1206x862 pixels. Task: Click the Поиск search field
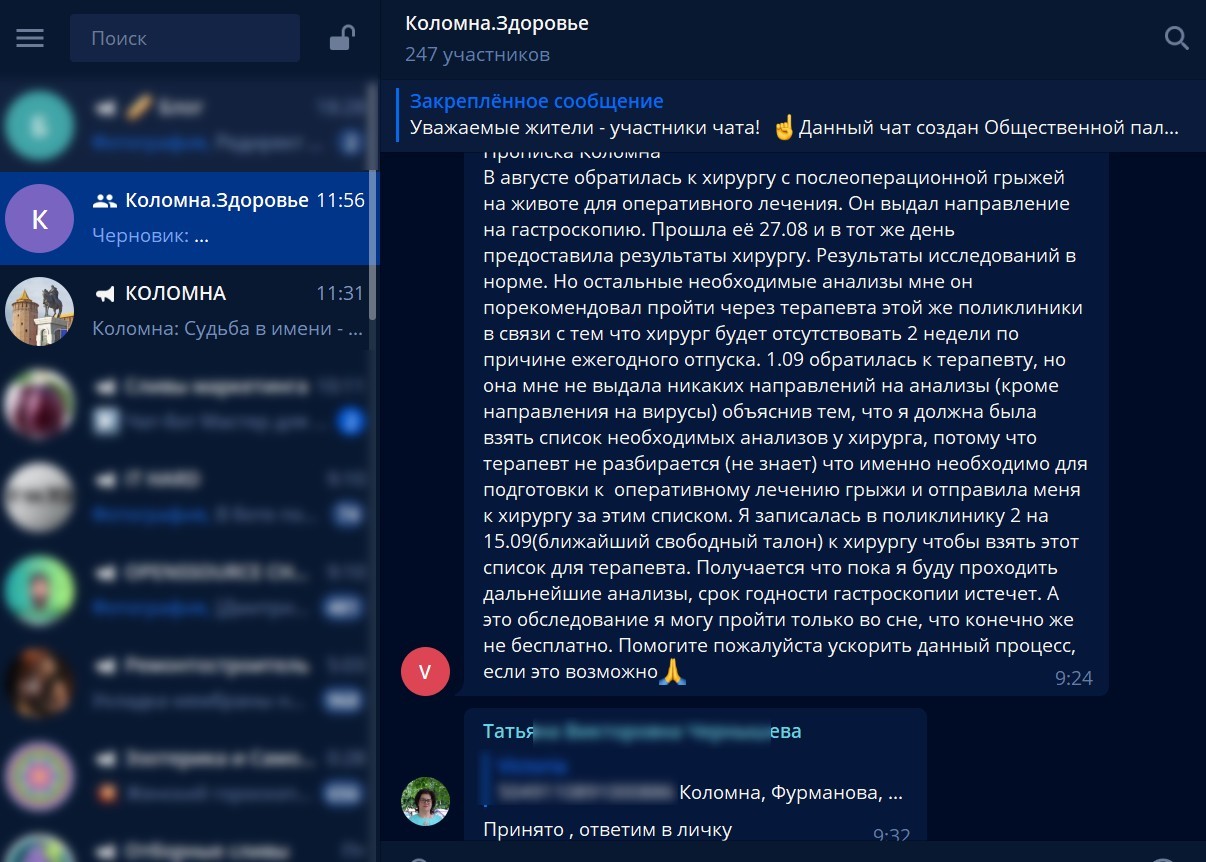point(185,39)
